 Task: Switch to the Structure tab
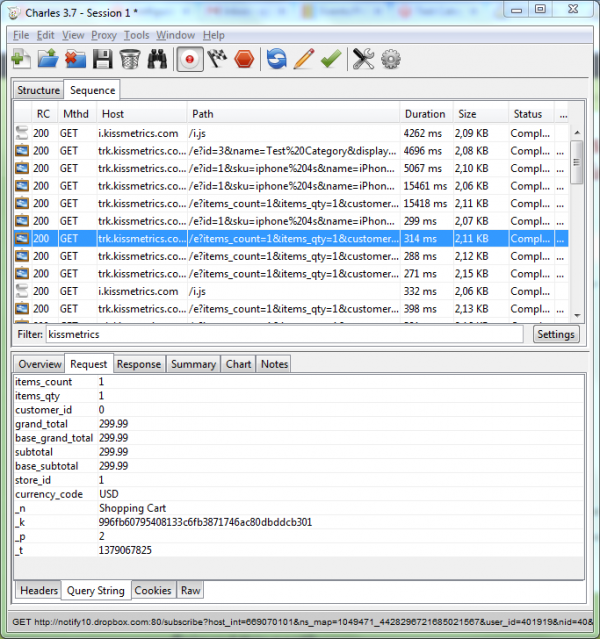(x=38, y=90)
